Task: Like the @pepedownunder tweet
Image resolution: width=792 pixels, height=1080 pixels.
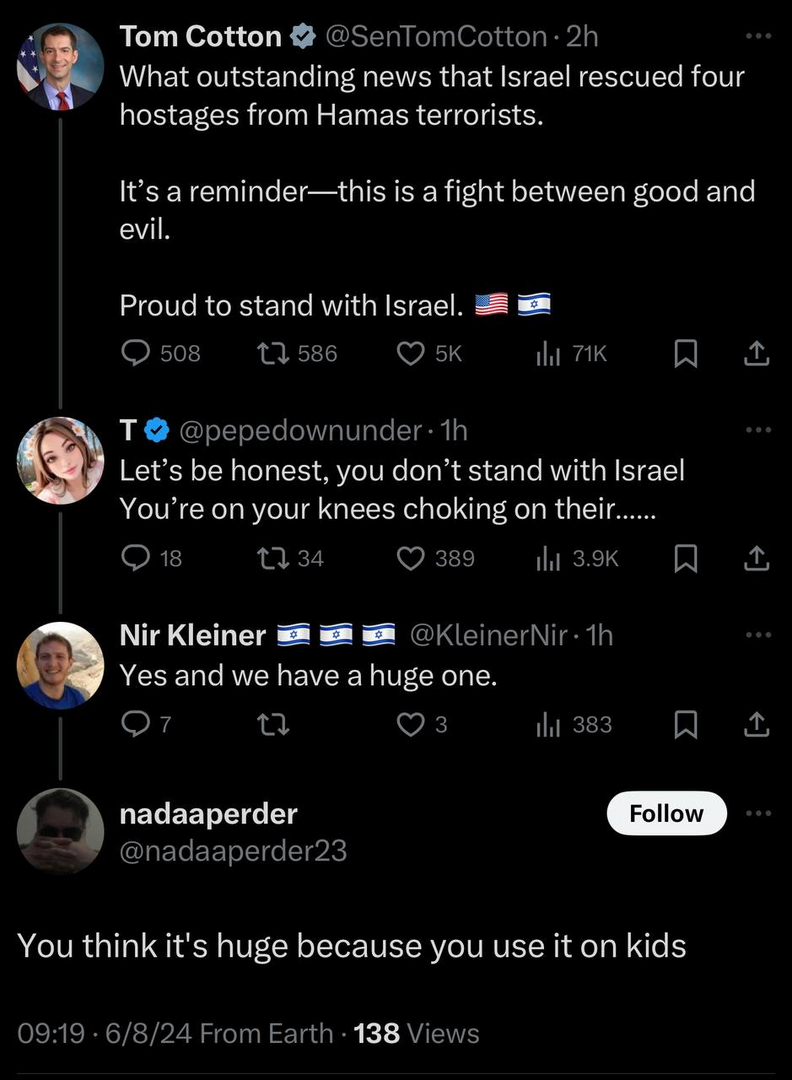Action: tap(411, 558)
